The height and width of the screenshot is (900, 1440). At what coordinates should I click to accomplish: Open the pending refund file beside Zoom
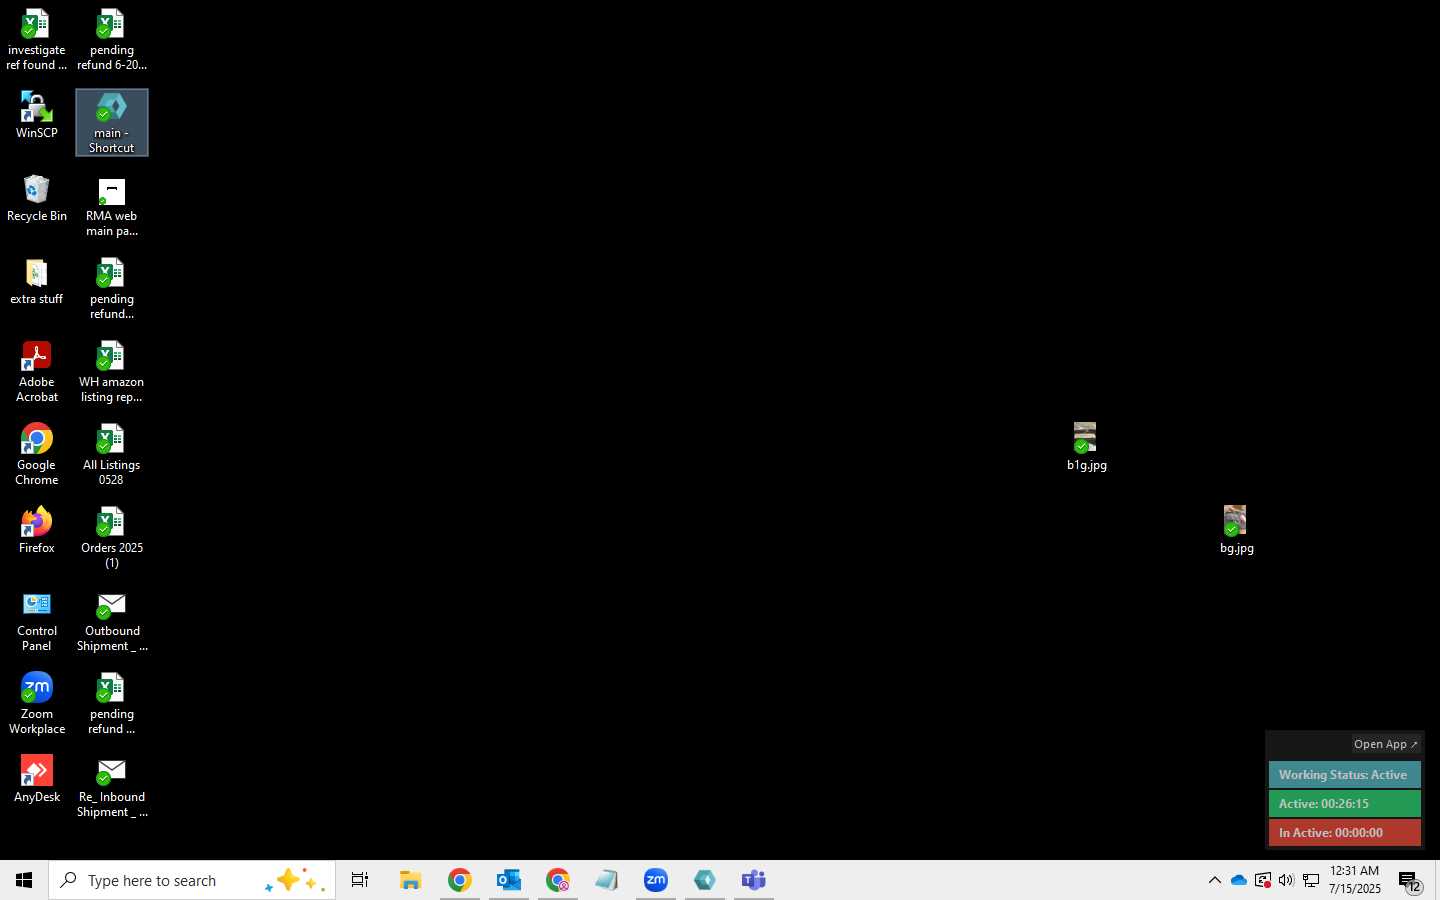[111, 704]
